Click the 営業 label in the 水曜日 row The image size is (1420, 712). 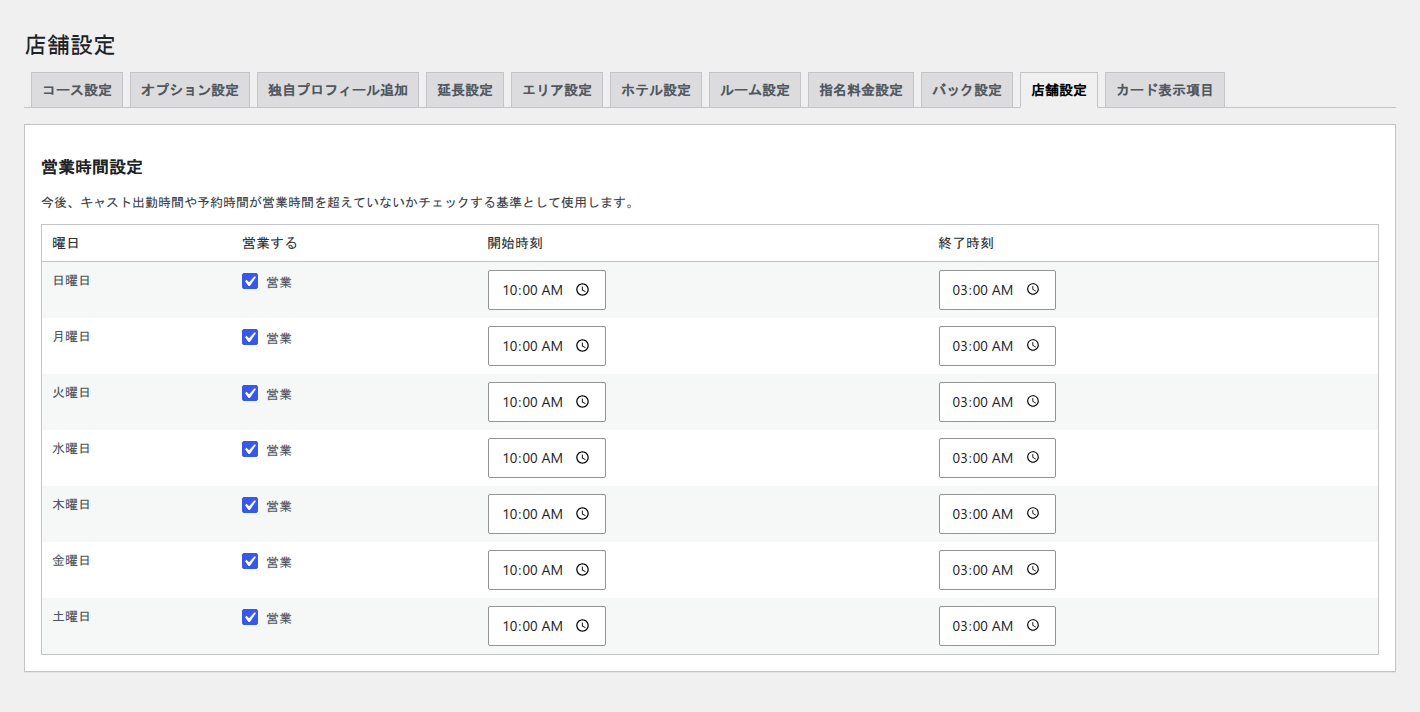(x=279, y=450)
